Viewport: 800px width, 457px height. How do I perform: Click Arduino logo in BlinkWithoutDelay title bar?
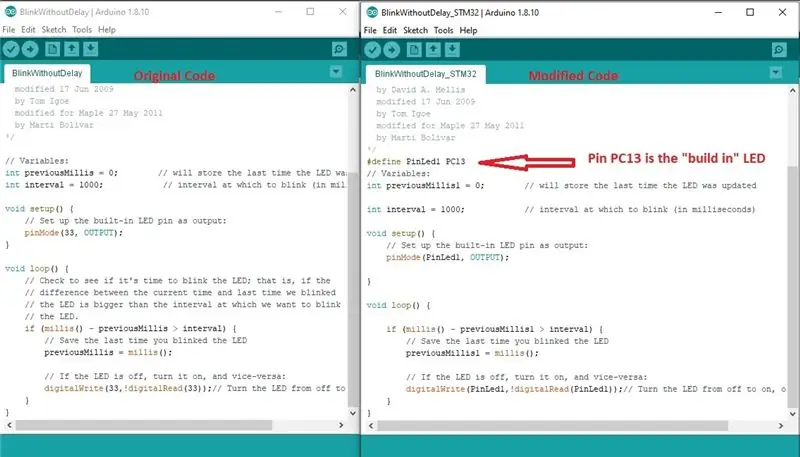(10, 11)
